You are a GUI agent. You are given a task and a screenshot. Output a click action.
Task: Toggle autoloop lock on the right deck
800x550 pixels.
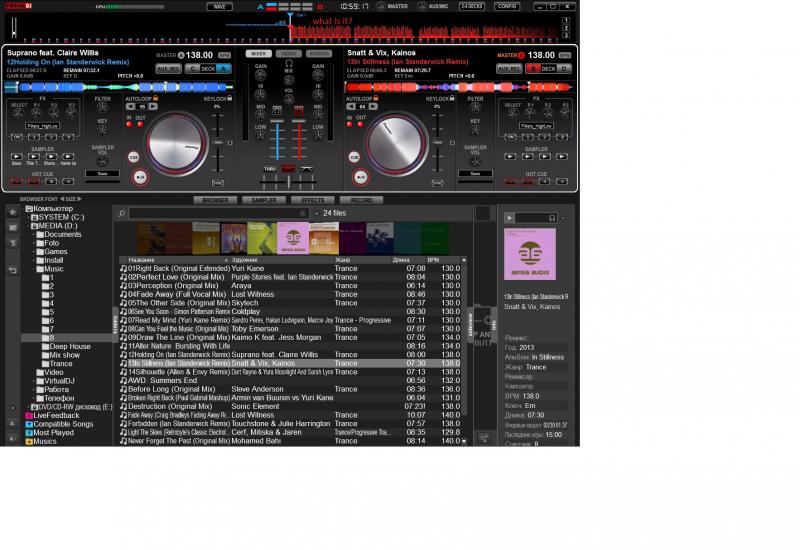pyautogui.click(x=376, y=98)
